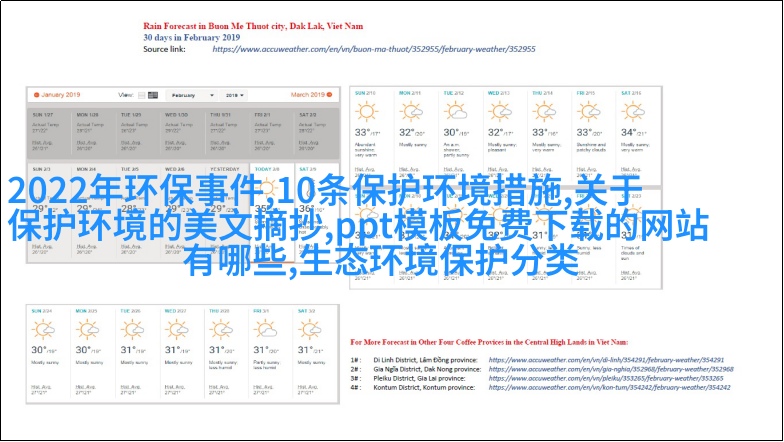Click the Hist. Avg. link under SUN 2/24
The height and width of the screenshot is (442, 784).
tap(42, 386)
